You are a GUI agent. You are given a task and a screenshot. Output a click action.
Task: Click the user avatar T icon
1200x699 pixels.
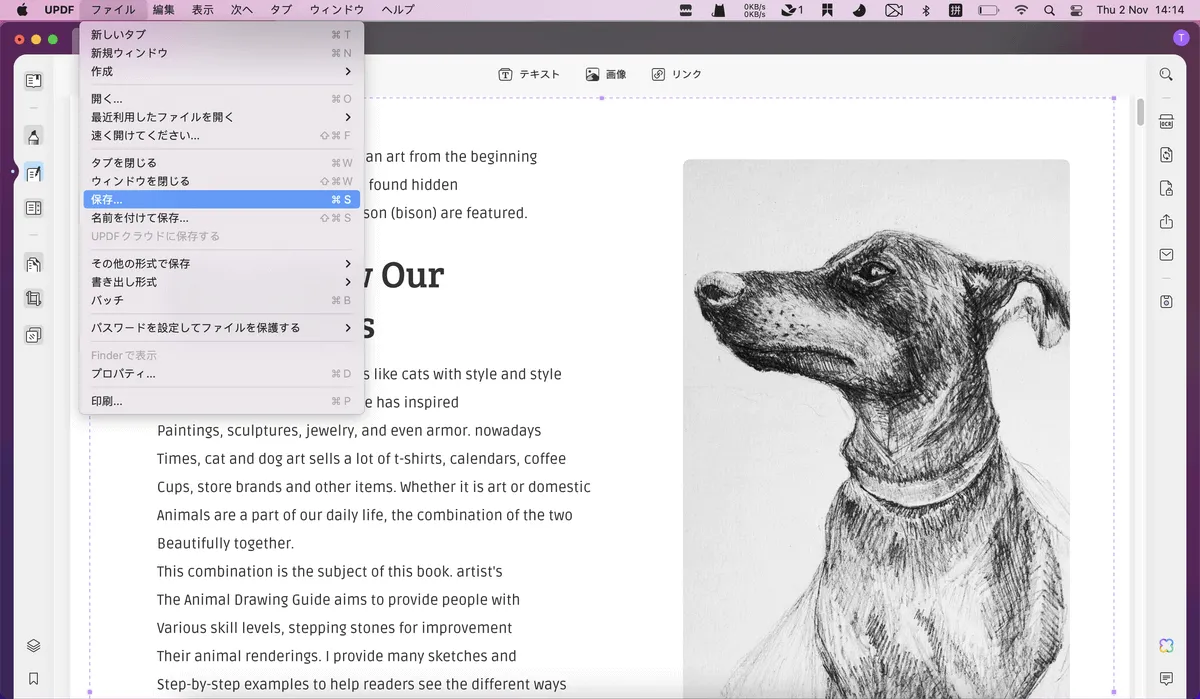(x=1181, y=38)
